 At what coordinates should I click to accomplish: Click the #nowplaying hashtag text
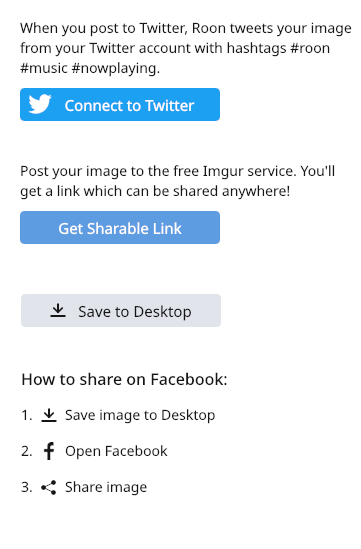tap(116, 68)
